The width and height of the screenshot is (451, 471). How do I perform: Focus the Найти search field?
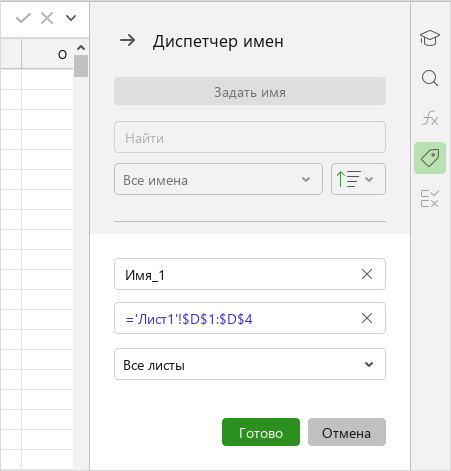click(250, 137)
